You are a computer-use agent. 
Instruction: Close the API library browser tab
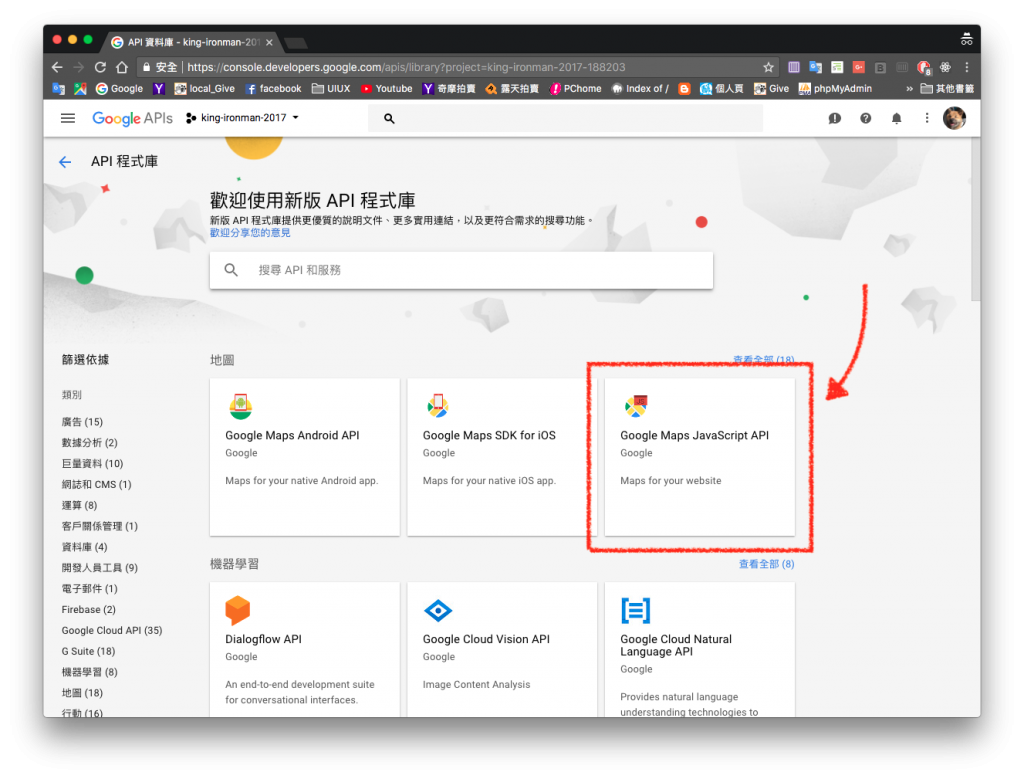coord(269,42)
